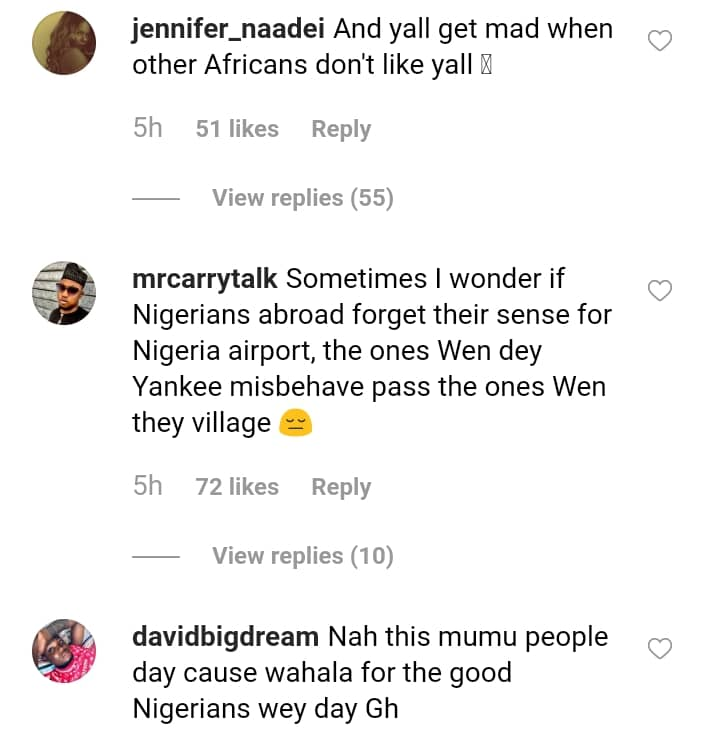Expand View replies (55)

pos(302,198)
